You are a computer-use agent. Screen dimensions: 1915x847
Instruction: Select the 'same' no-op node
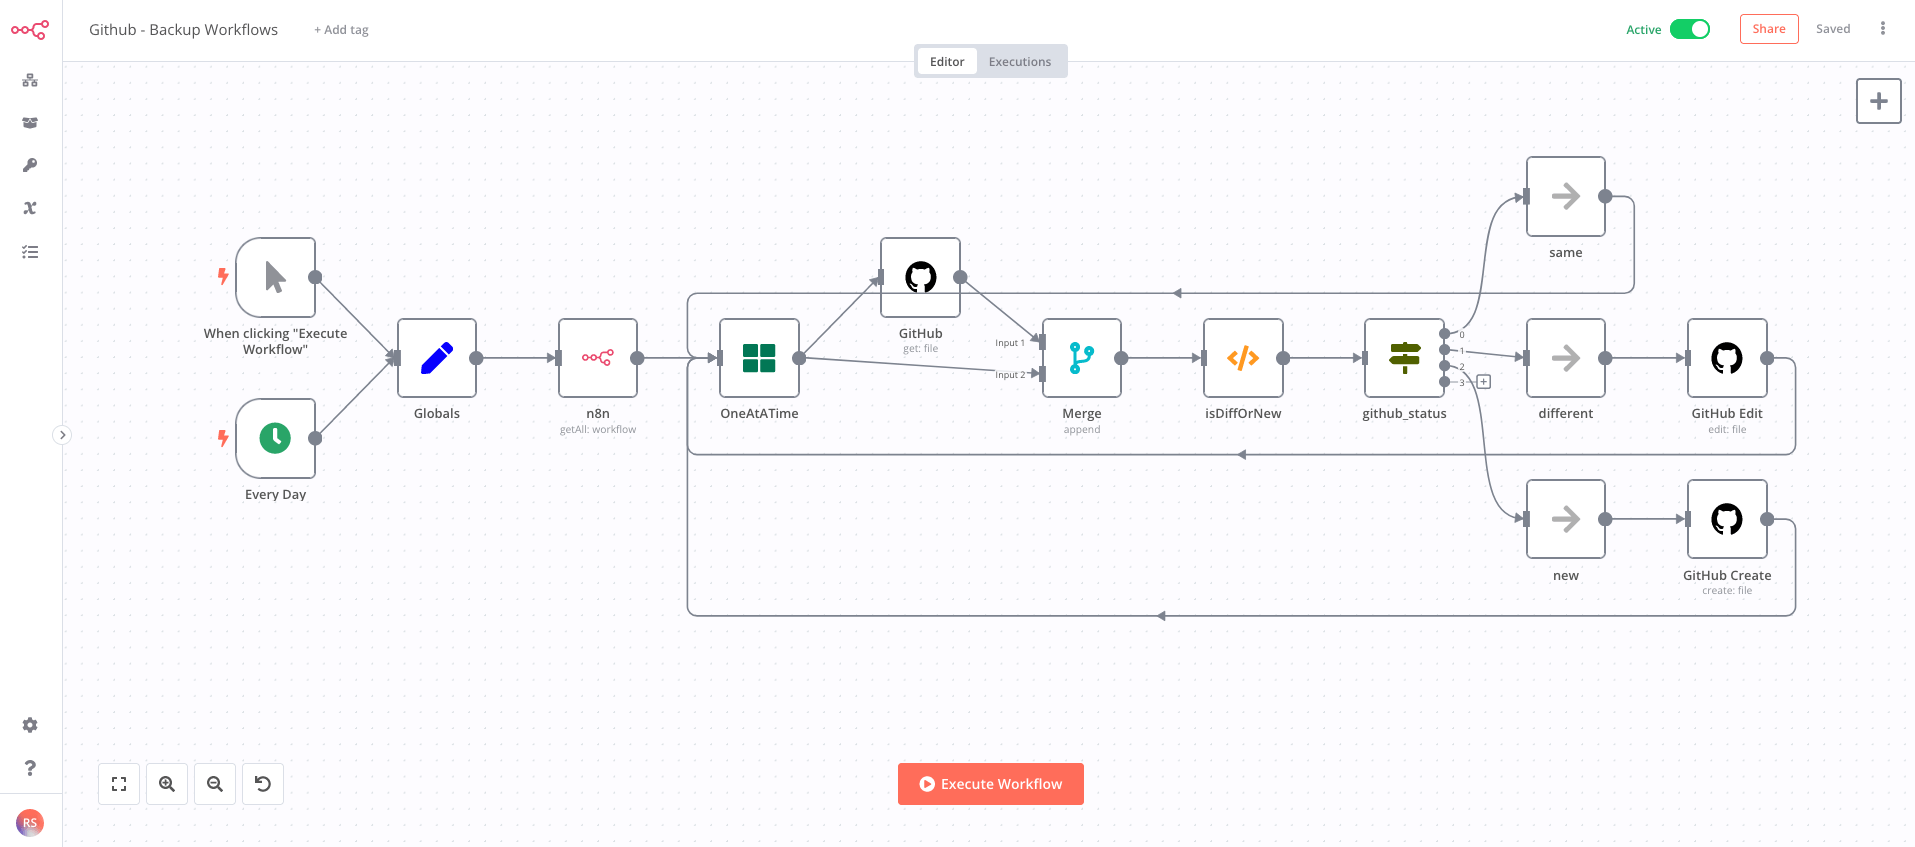pos(1566,196)
